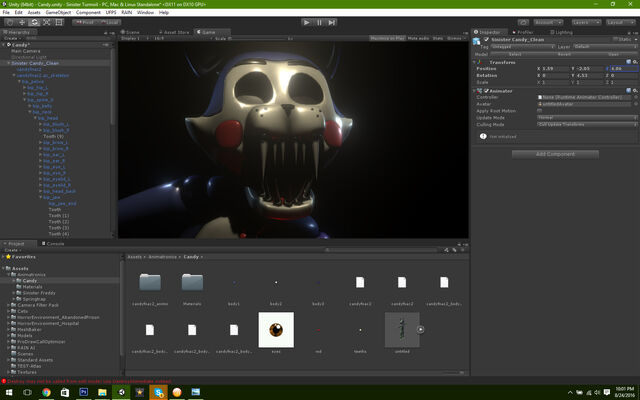Viewport: 640px width, 400px height.
Task: Toggle Mute audio in Game view
Action: 418,38
